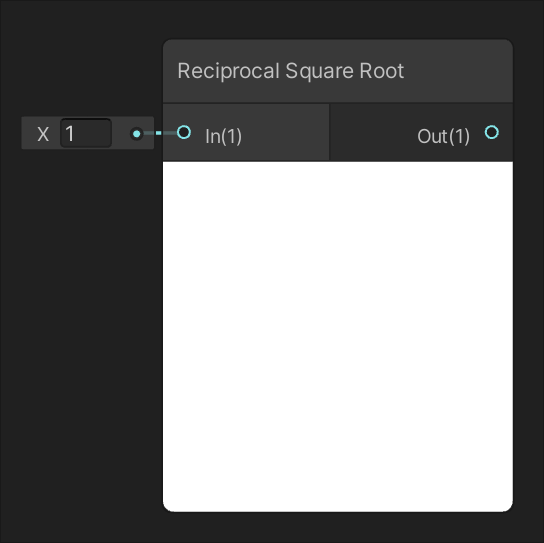Click the Out(1) output port circle
544x543 pixels.
click(492, 132)
